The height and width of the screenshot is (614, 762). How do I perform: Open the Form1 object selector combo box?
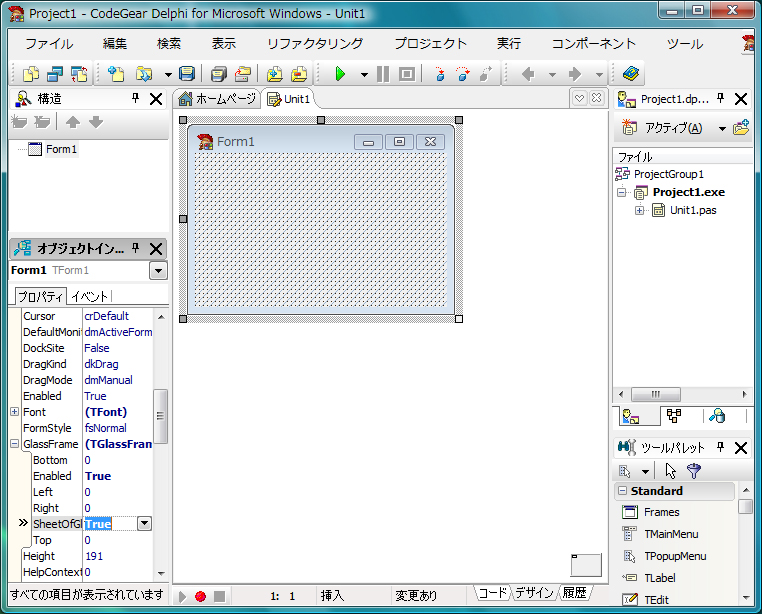point(158,271)
